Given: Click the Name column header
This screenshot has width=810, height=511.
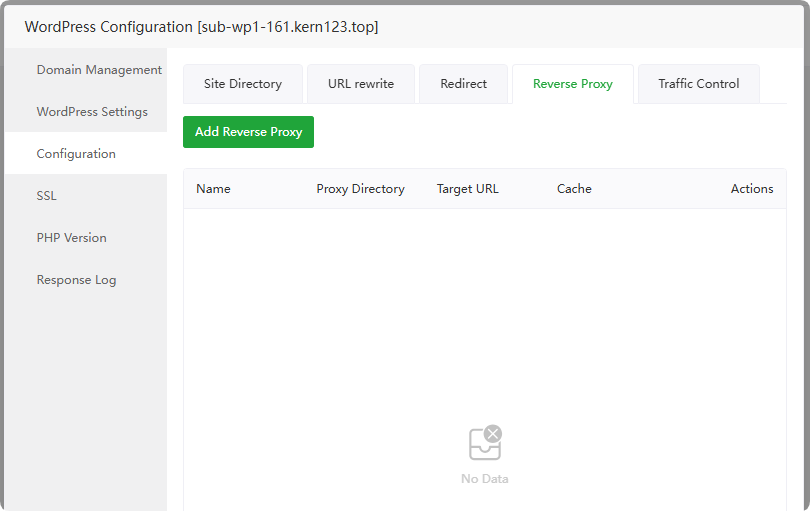Looking at the screenshot, I should tap(213, 189).
